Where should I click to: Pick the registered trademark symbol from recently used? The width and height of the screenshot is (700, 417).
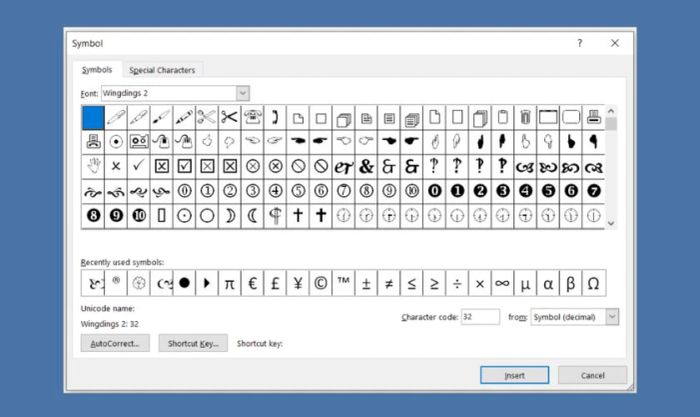click(116, 283)
